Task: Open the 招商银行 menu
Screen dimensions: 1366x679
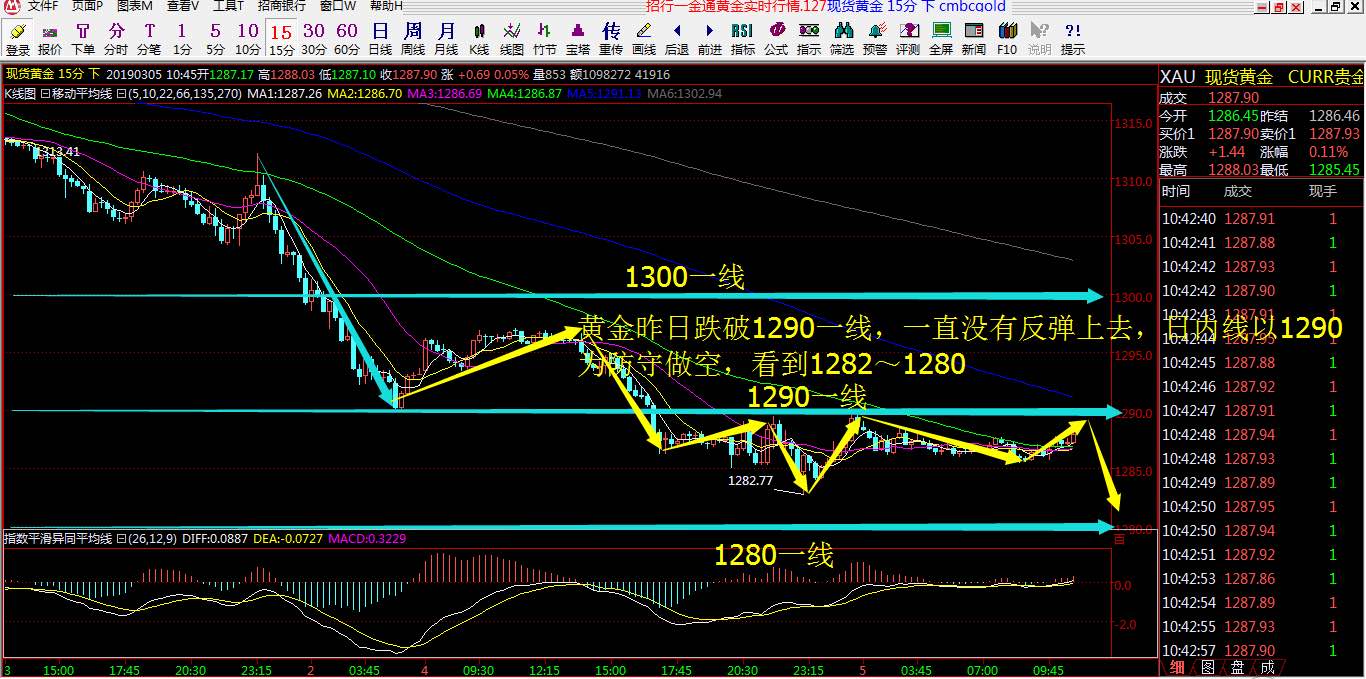Action: [x=282, y=6]
